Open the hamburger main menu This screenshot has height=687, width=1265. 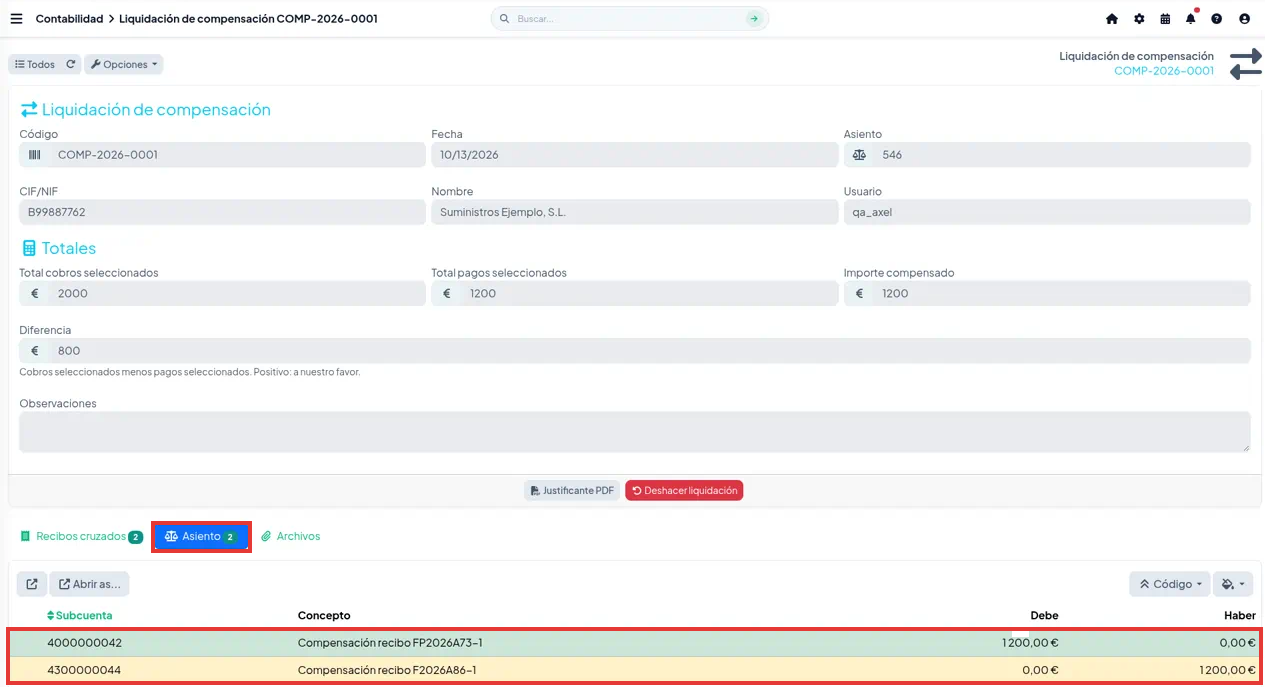(16, 19)
